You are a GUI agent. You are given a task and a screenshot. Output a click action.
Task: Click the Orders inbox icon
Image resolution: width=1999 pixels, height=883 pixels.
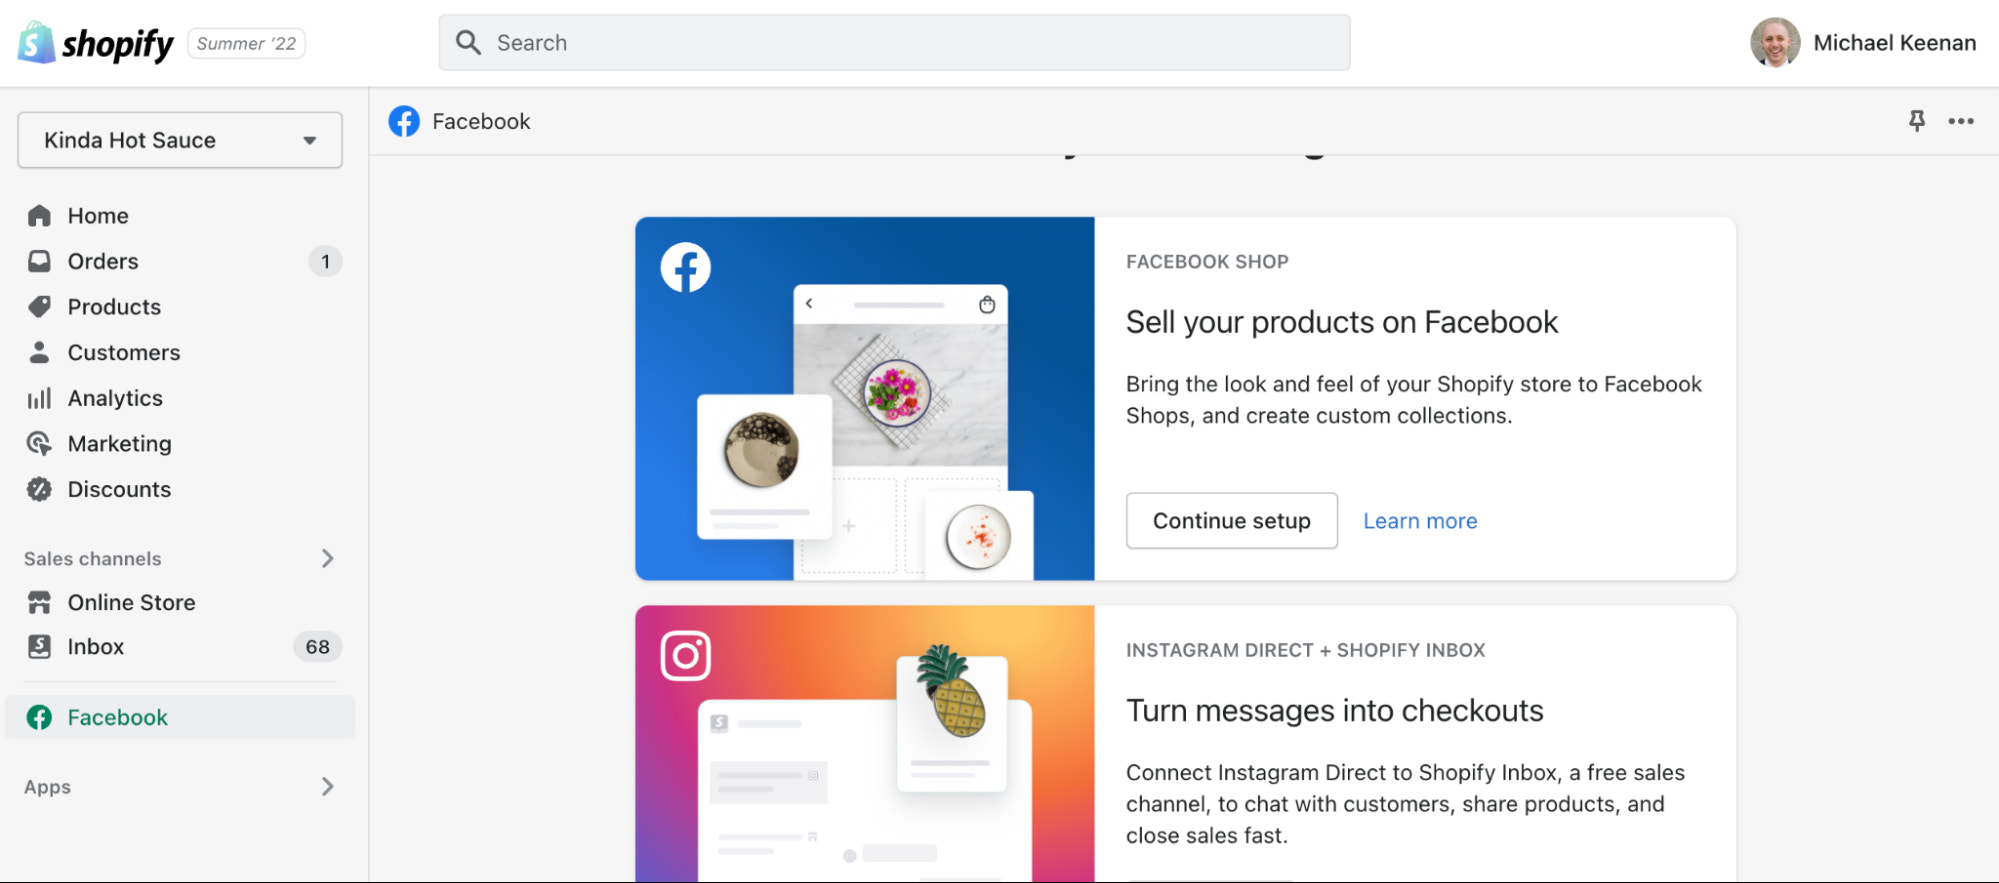tap(39, 261)
